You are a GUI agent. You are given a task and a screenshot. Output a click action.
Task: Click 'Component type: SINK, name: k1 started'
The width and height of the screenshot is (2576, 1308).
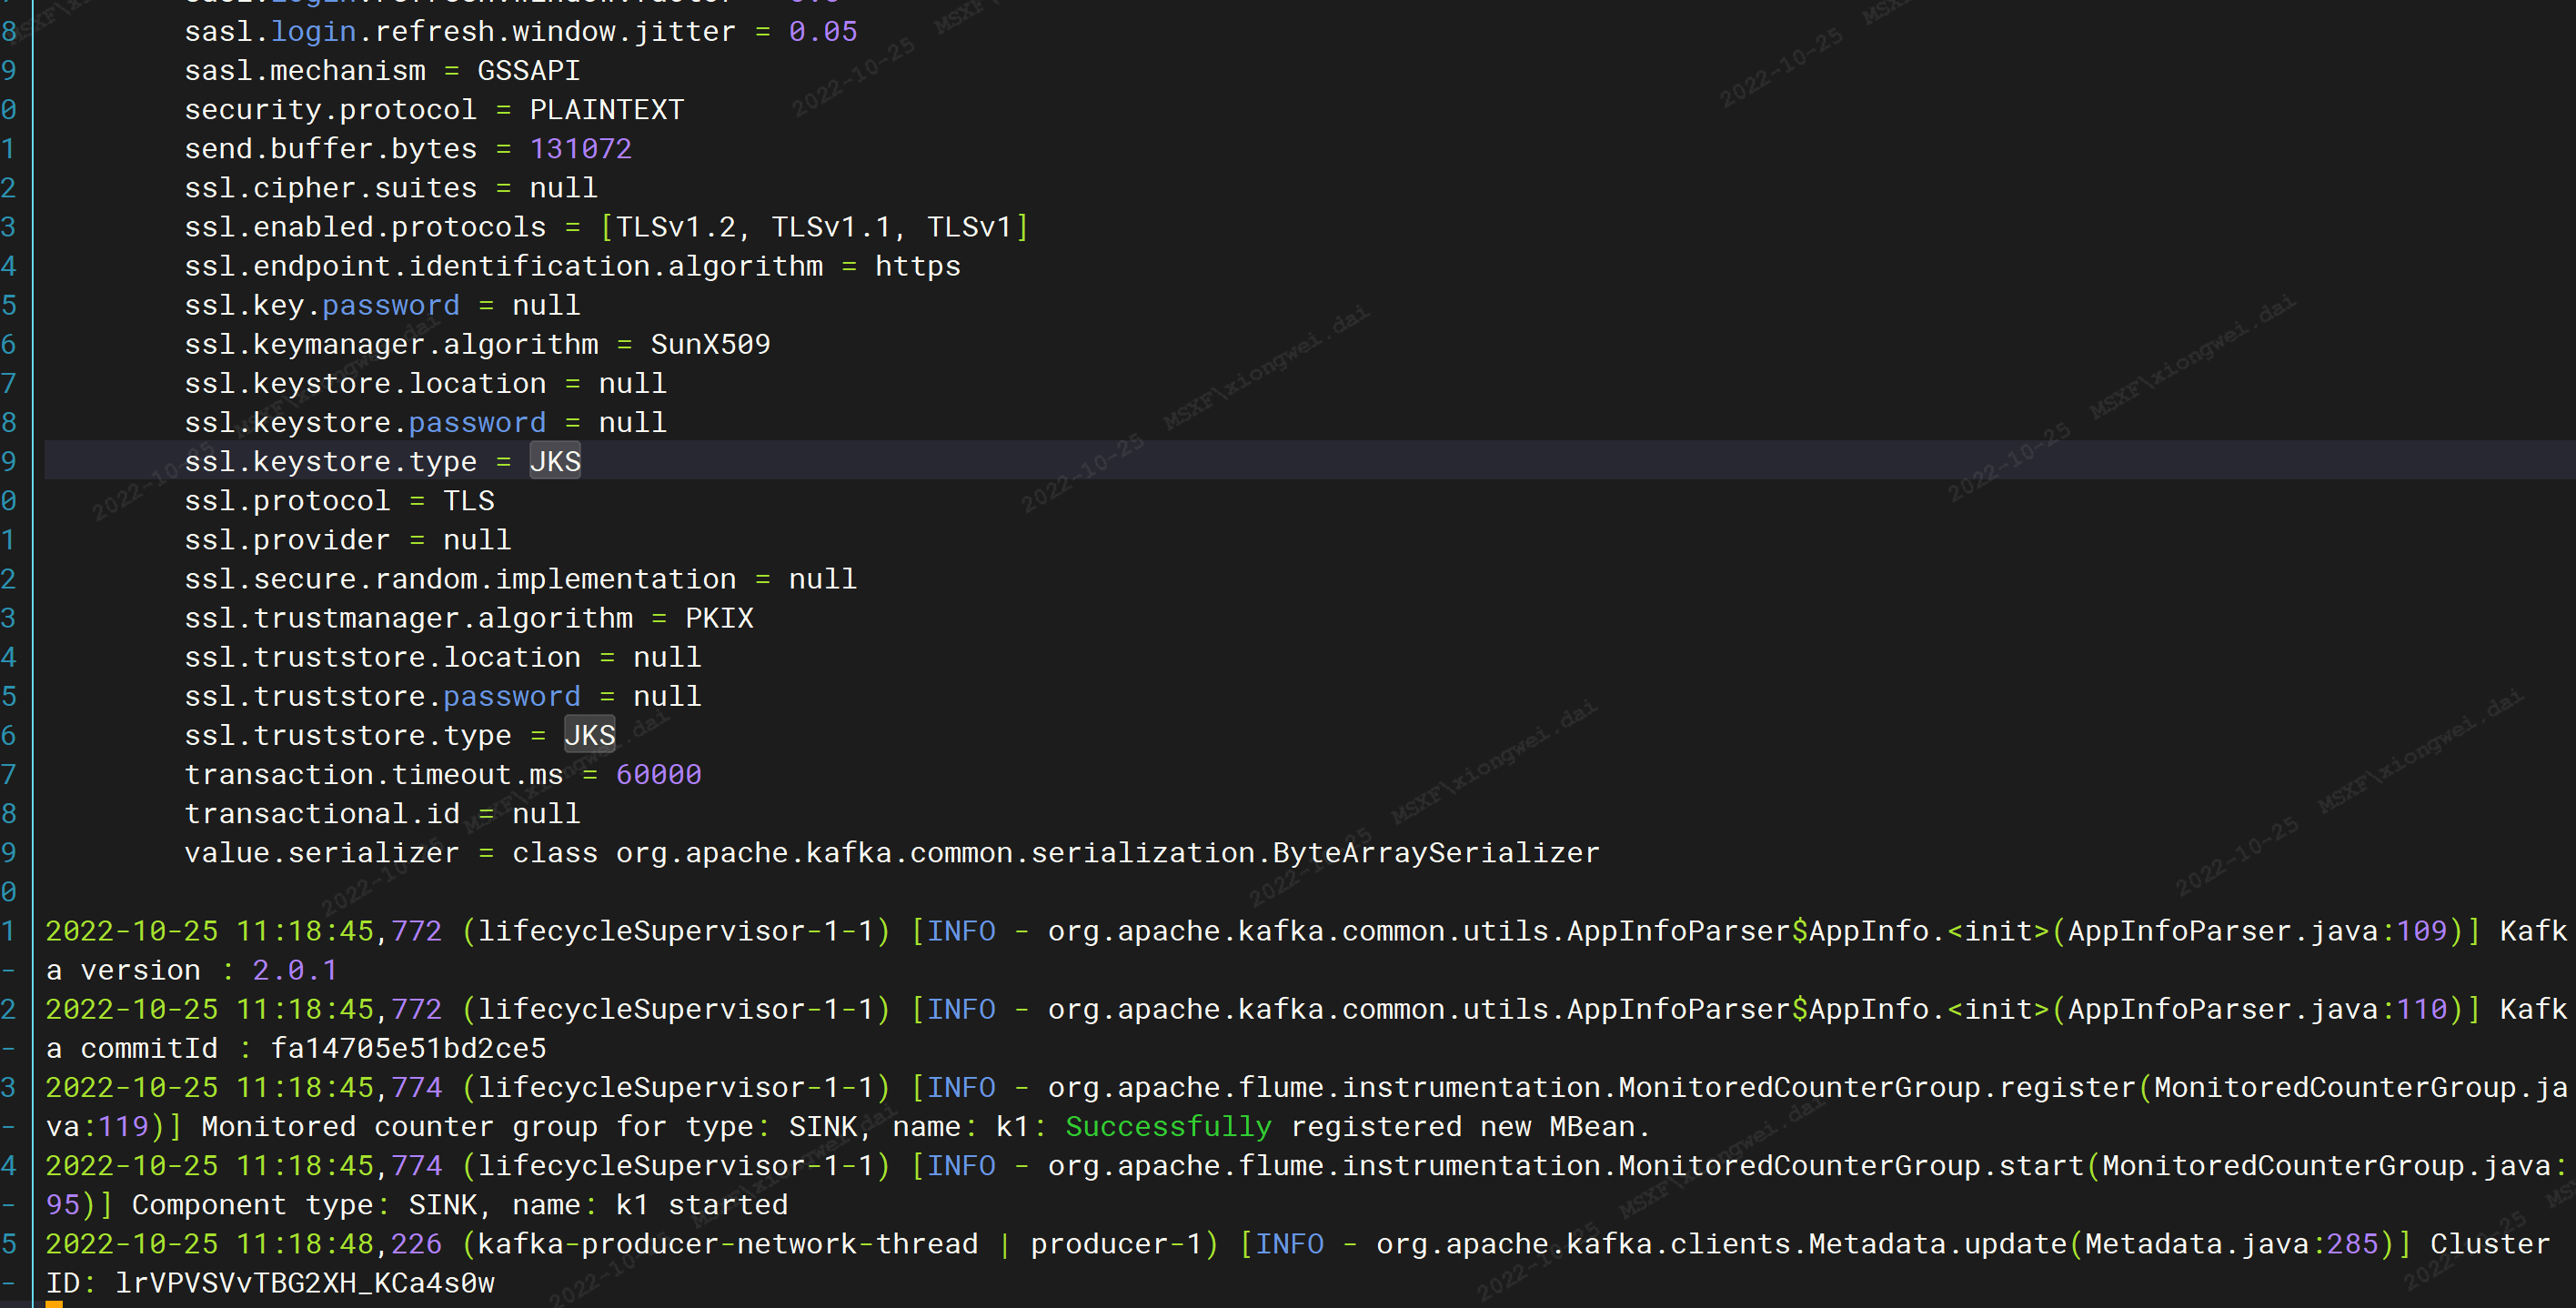pyautogui.click(x=460, y=1205)
